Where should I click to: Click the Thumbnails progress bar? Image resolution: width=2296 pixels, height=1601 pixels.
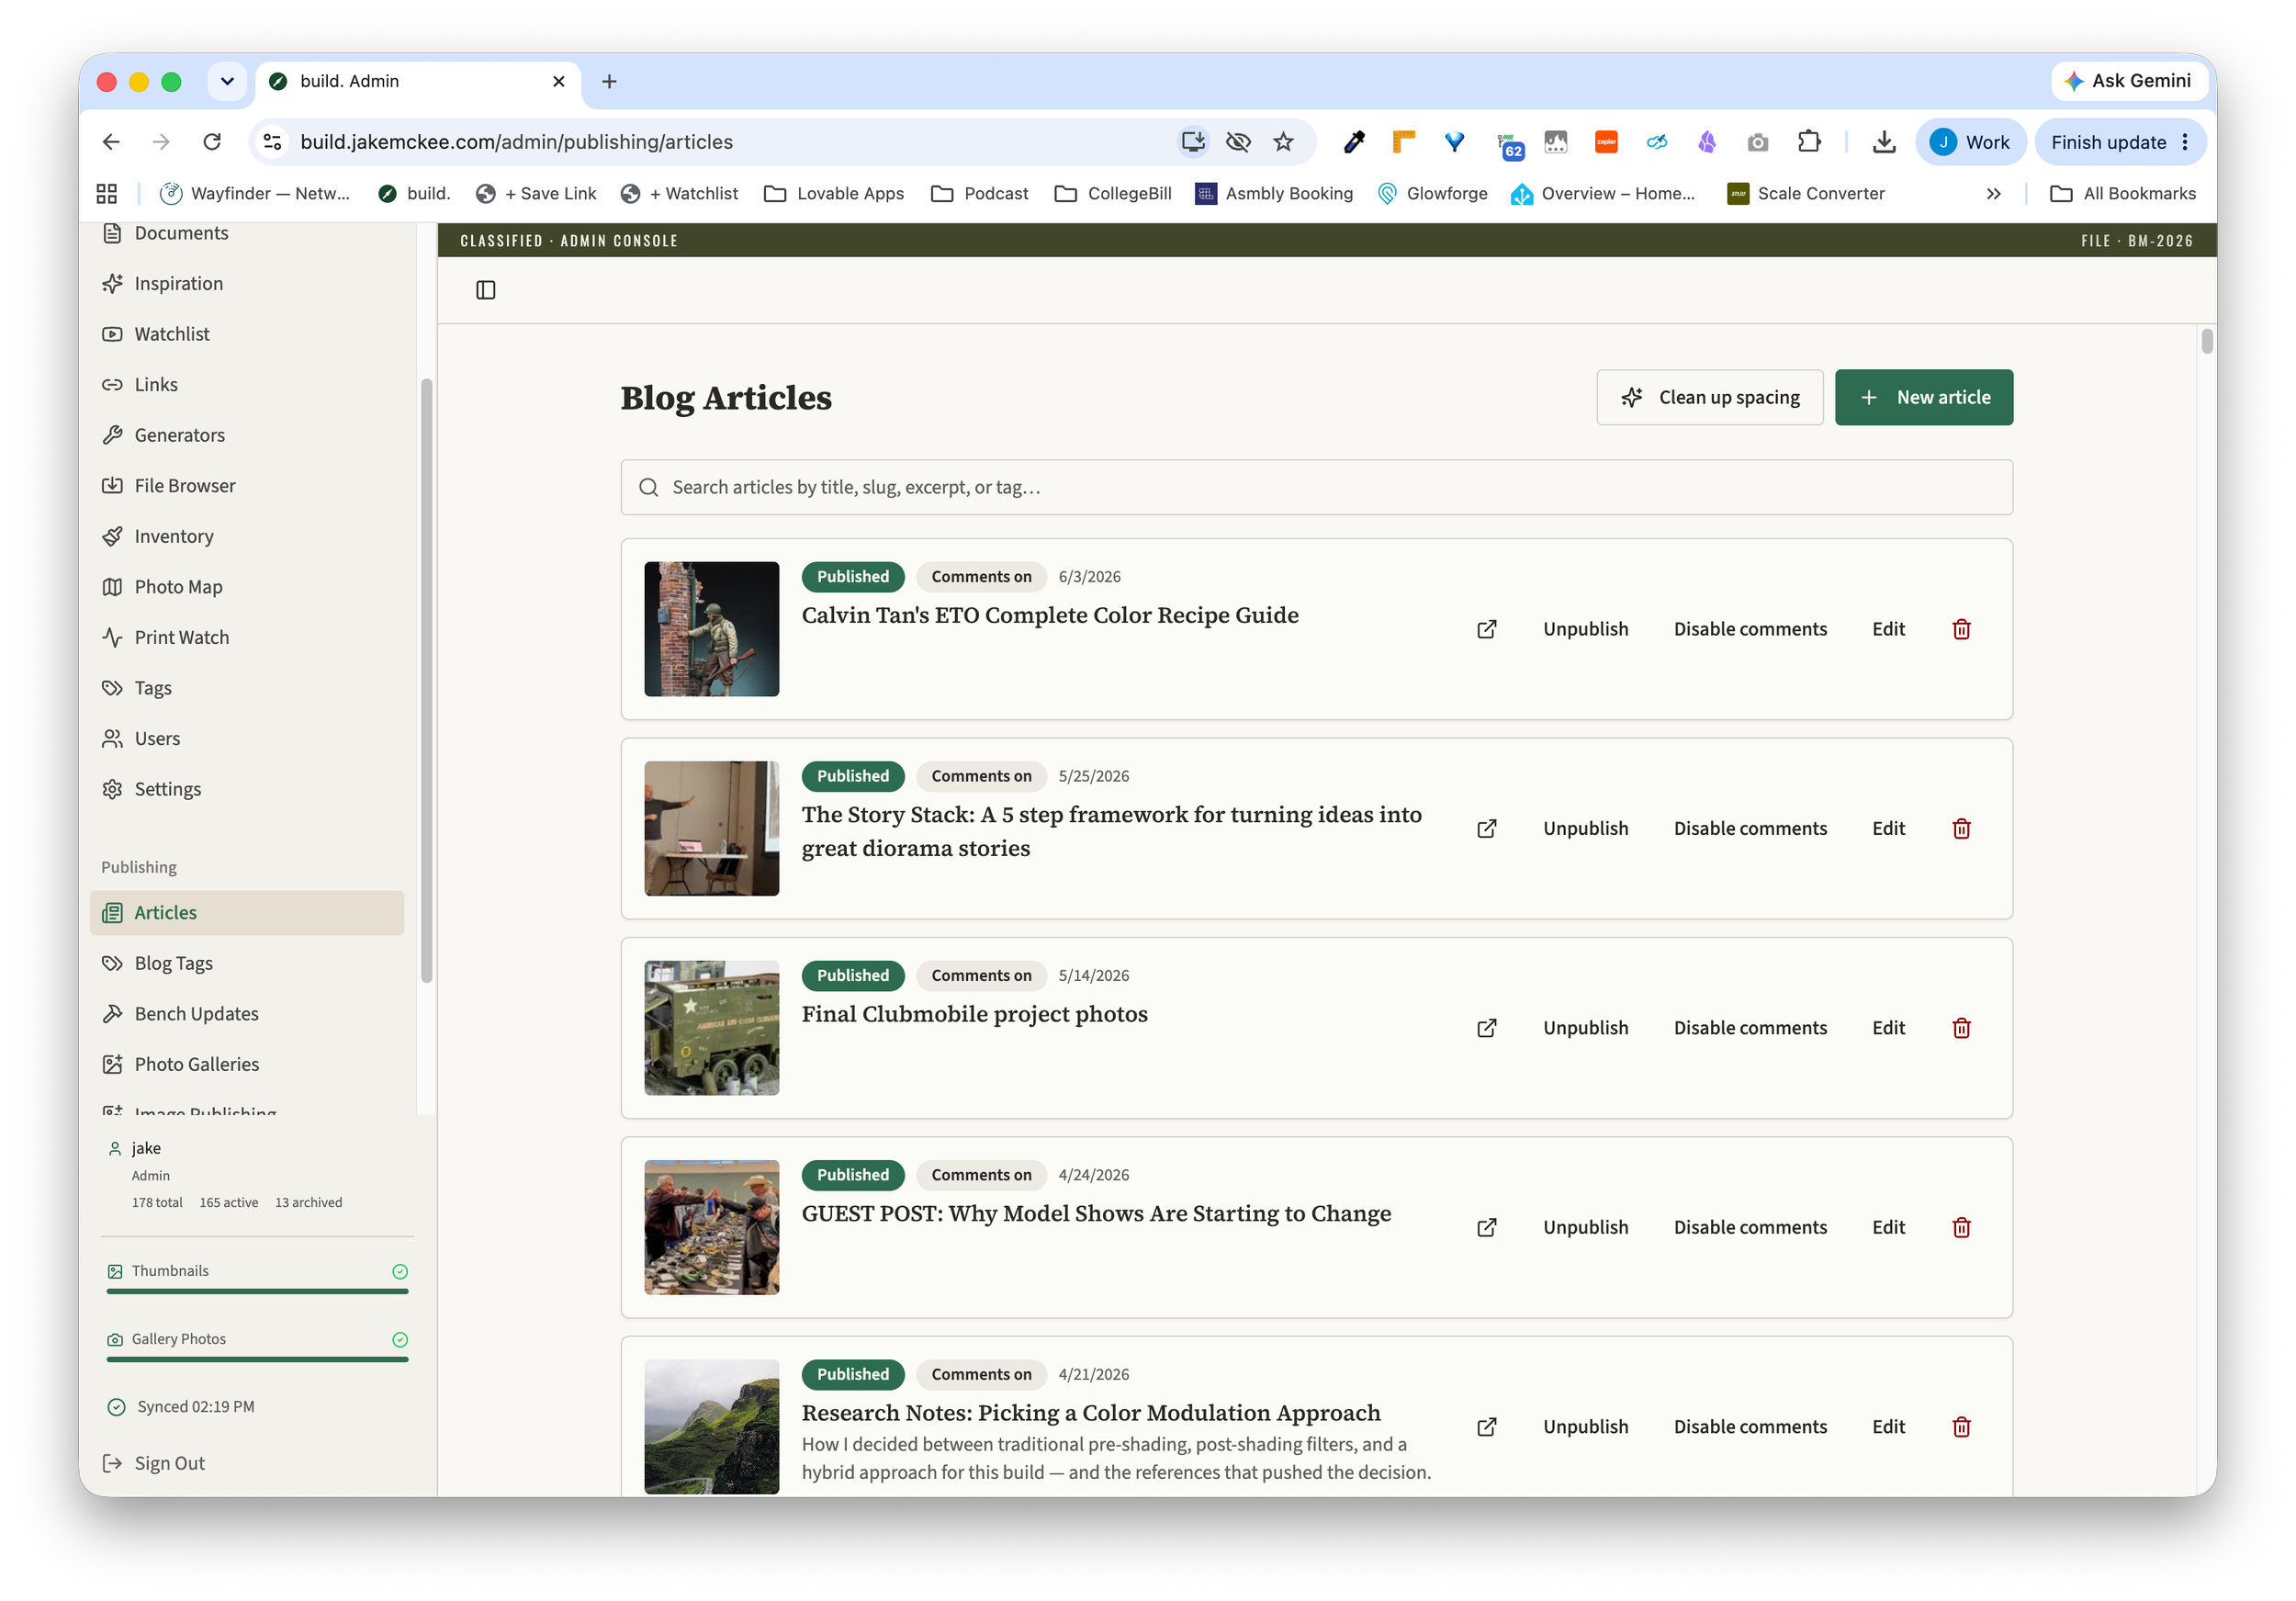click(257, 1292)
